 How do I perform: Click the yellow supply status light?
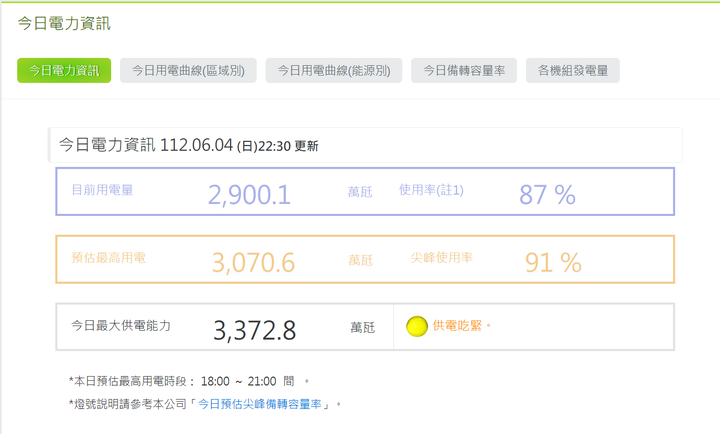(x=417, y=327)
